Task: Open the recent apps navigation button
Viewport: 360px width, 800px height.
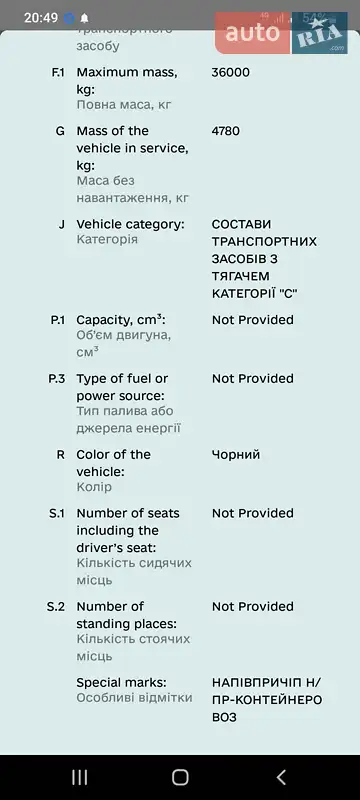Action: click(x=80, y=777)
